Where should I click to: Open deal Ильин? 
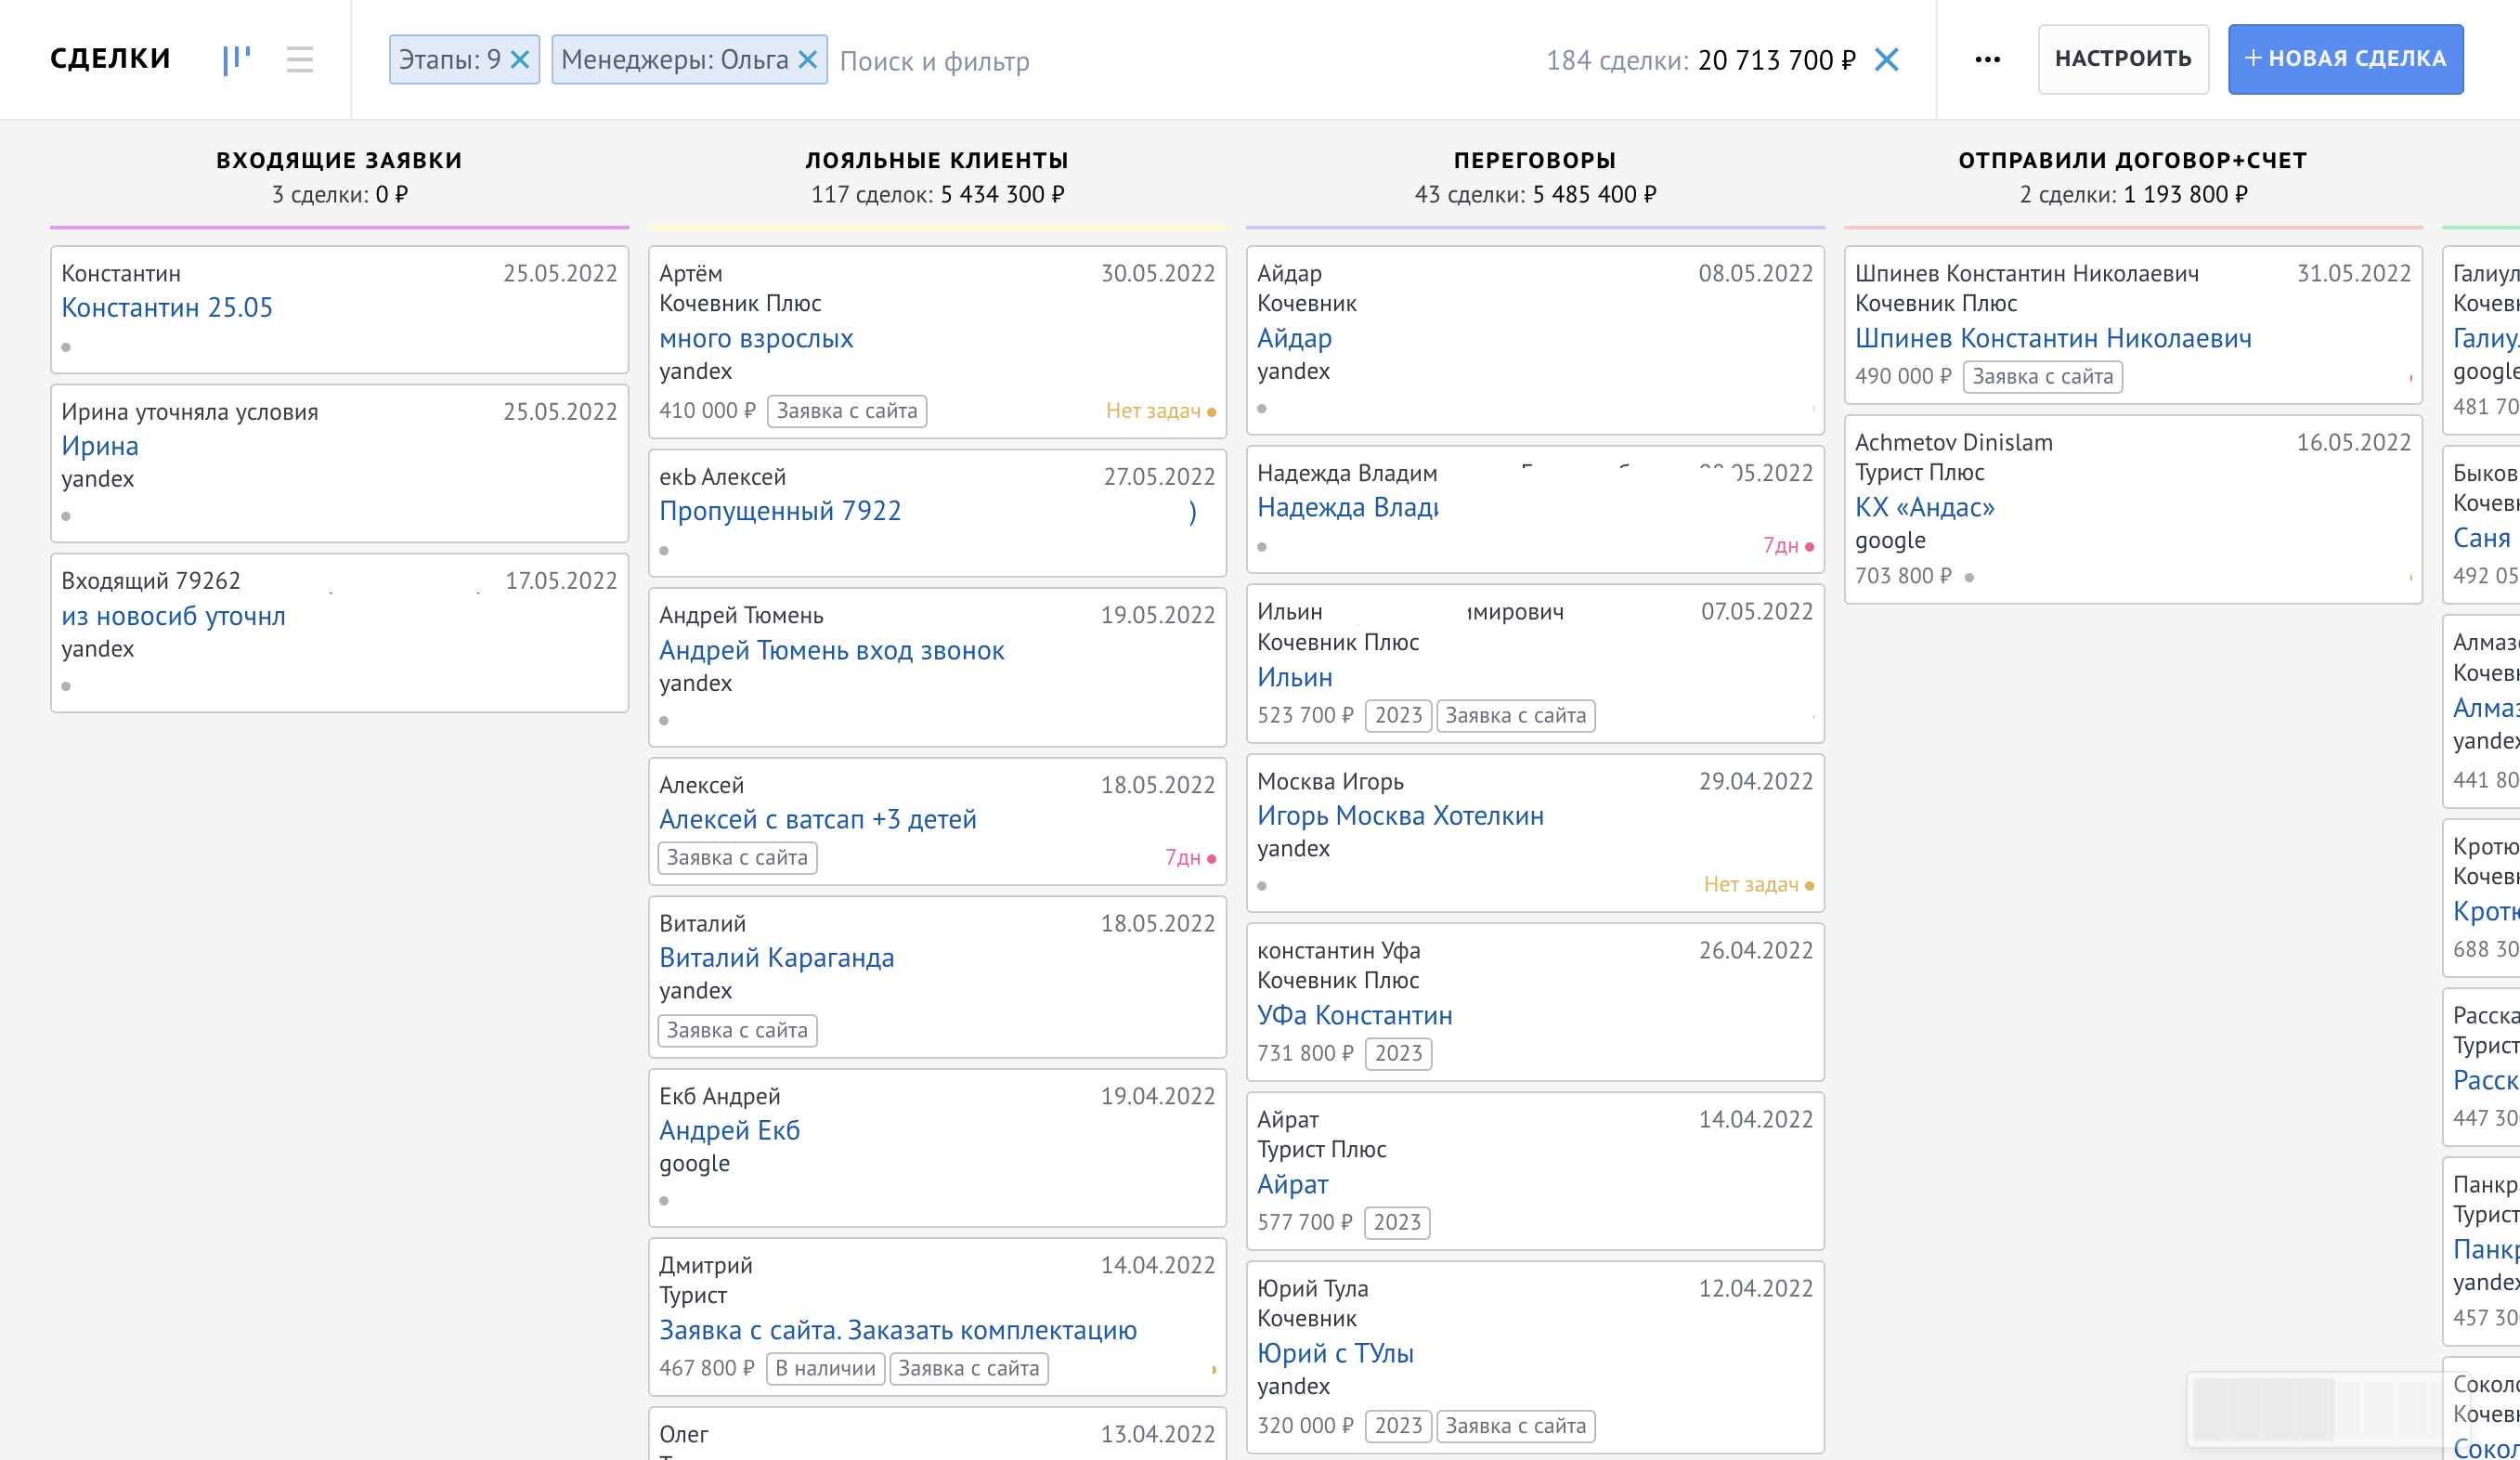tap(1295, 678)
